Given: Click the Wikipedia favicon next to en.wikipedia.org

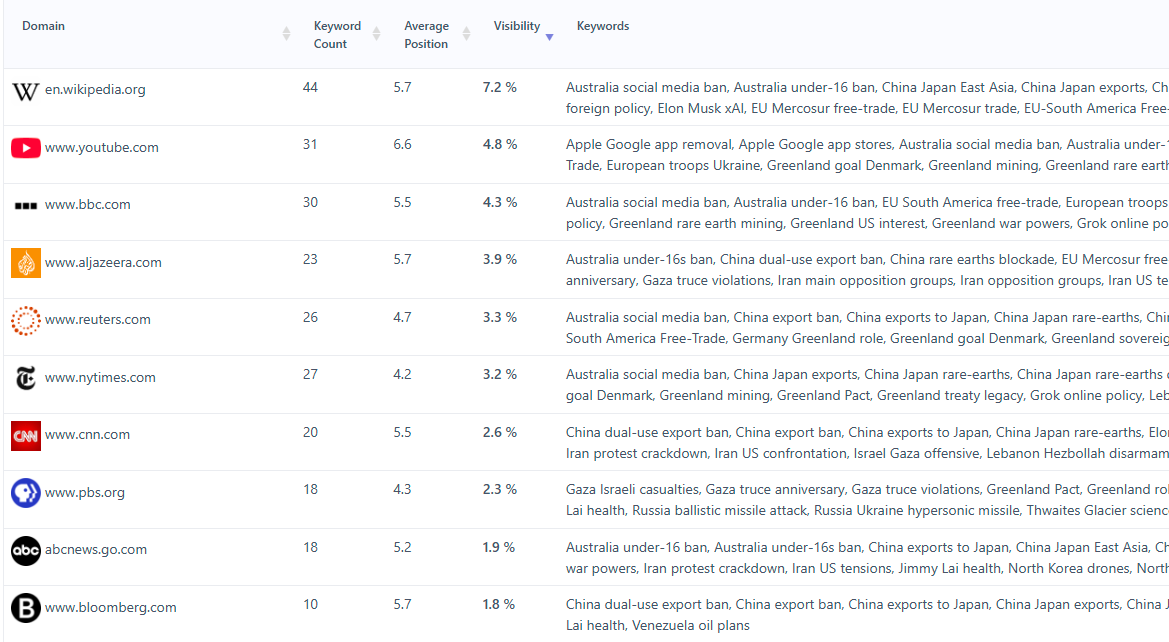Looking at the screenshot, I should 25,88.
